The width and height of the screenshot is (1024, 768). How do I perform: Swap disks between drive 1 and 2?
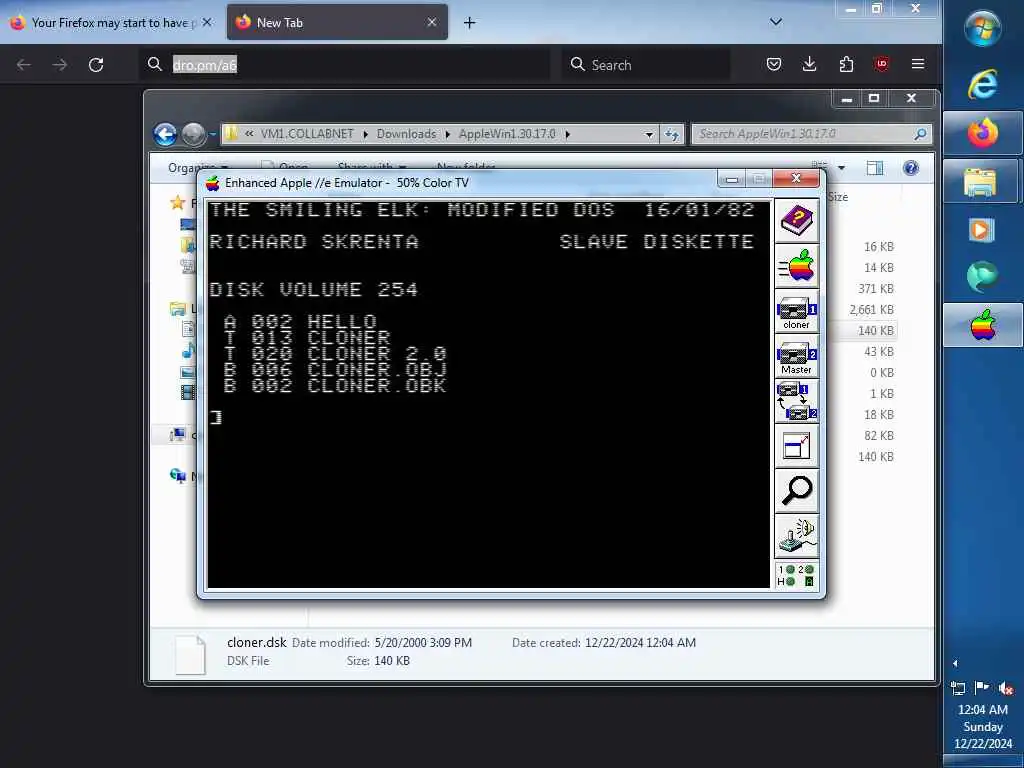[796, 401]
